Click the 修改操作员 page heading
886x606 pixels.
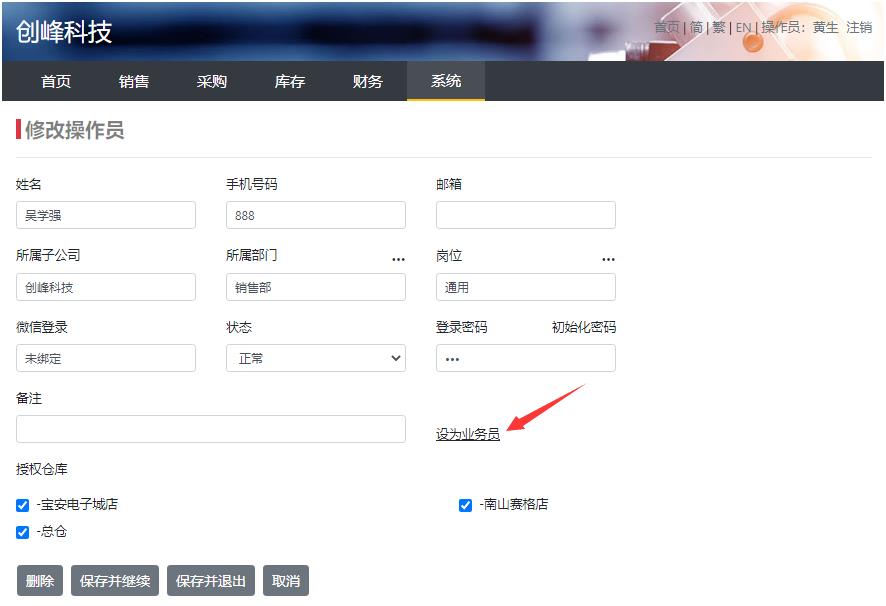(74, 129)
